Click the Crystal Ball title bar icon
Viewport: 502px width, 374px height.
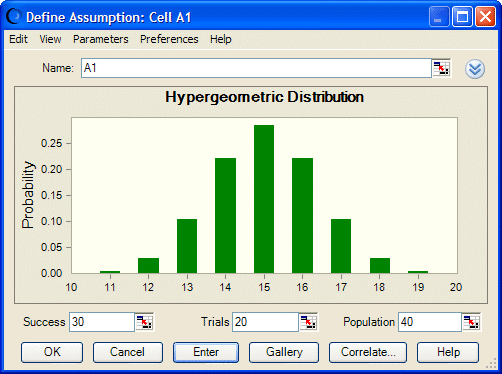pyautogui.click(x=14, y=16)
